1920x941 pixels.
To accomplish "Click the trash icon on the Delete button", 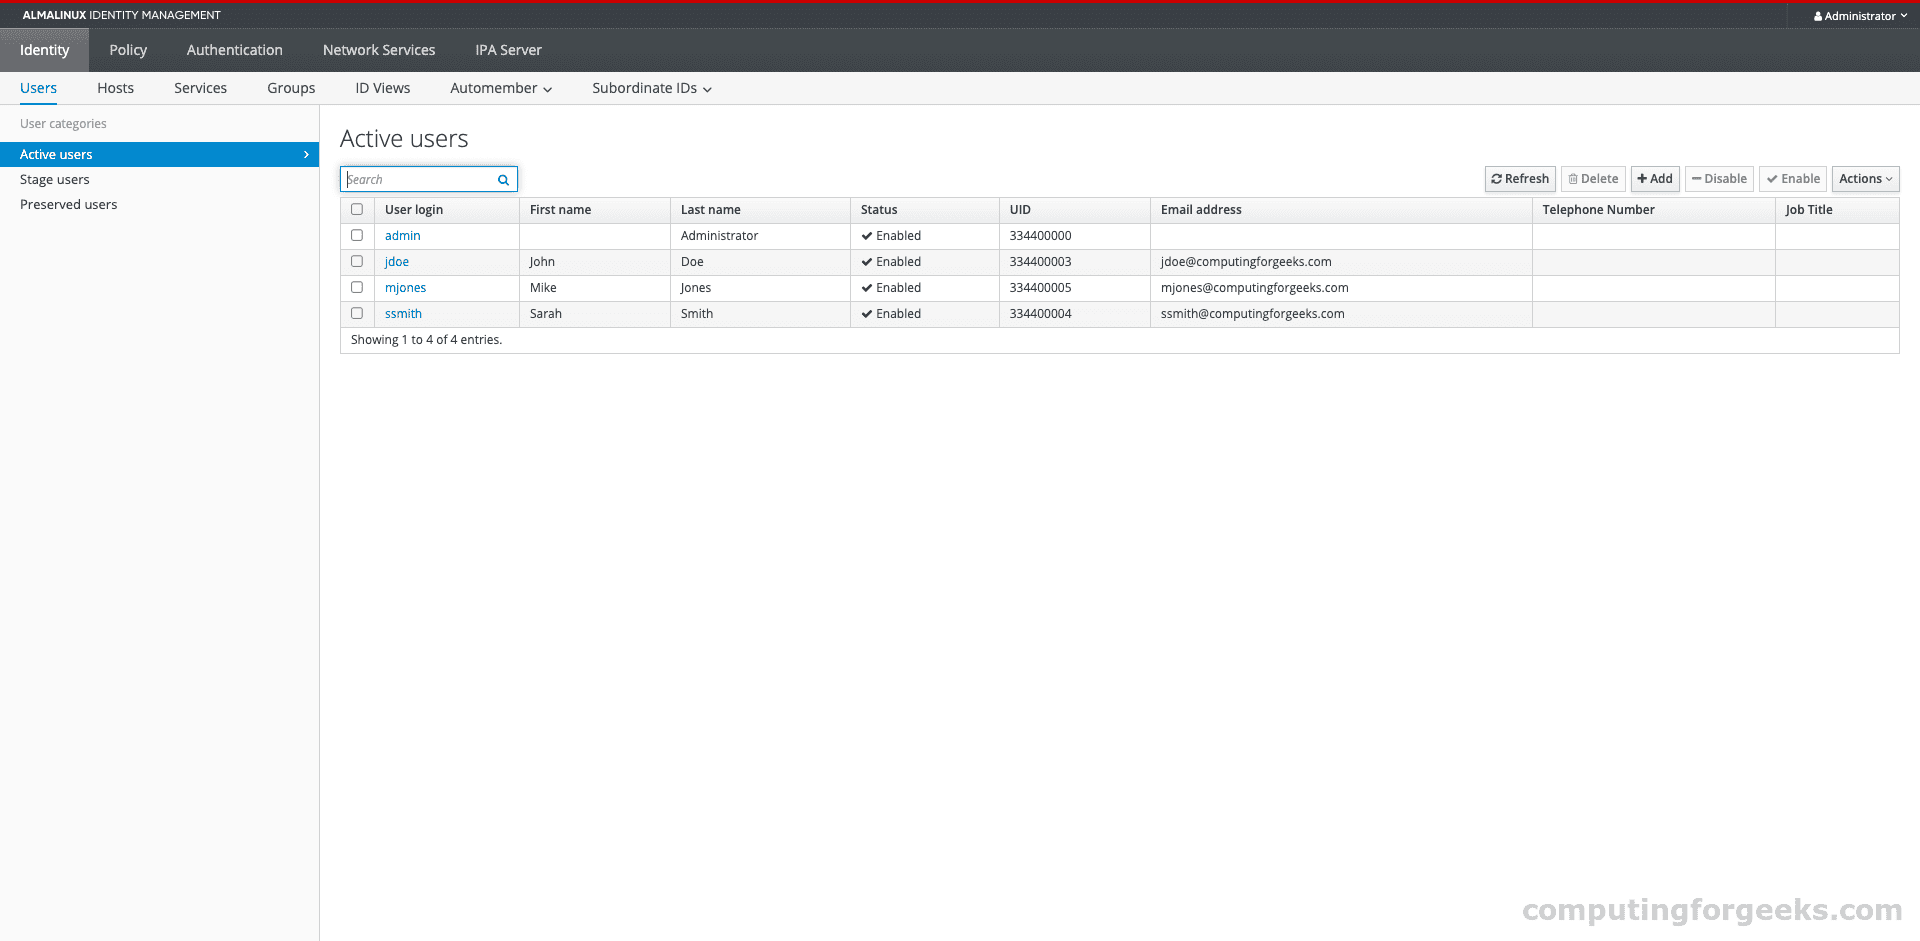I will (x=1571, y=178).
